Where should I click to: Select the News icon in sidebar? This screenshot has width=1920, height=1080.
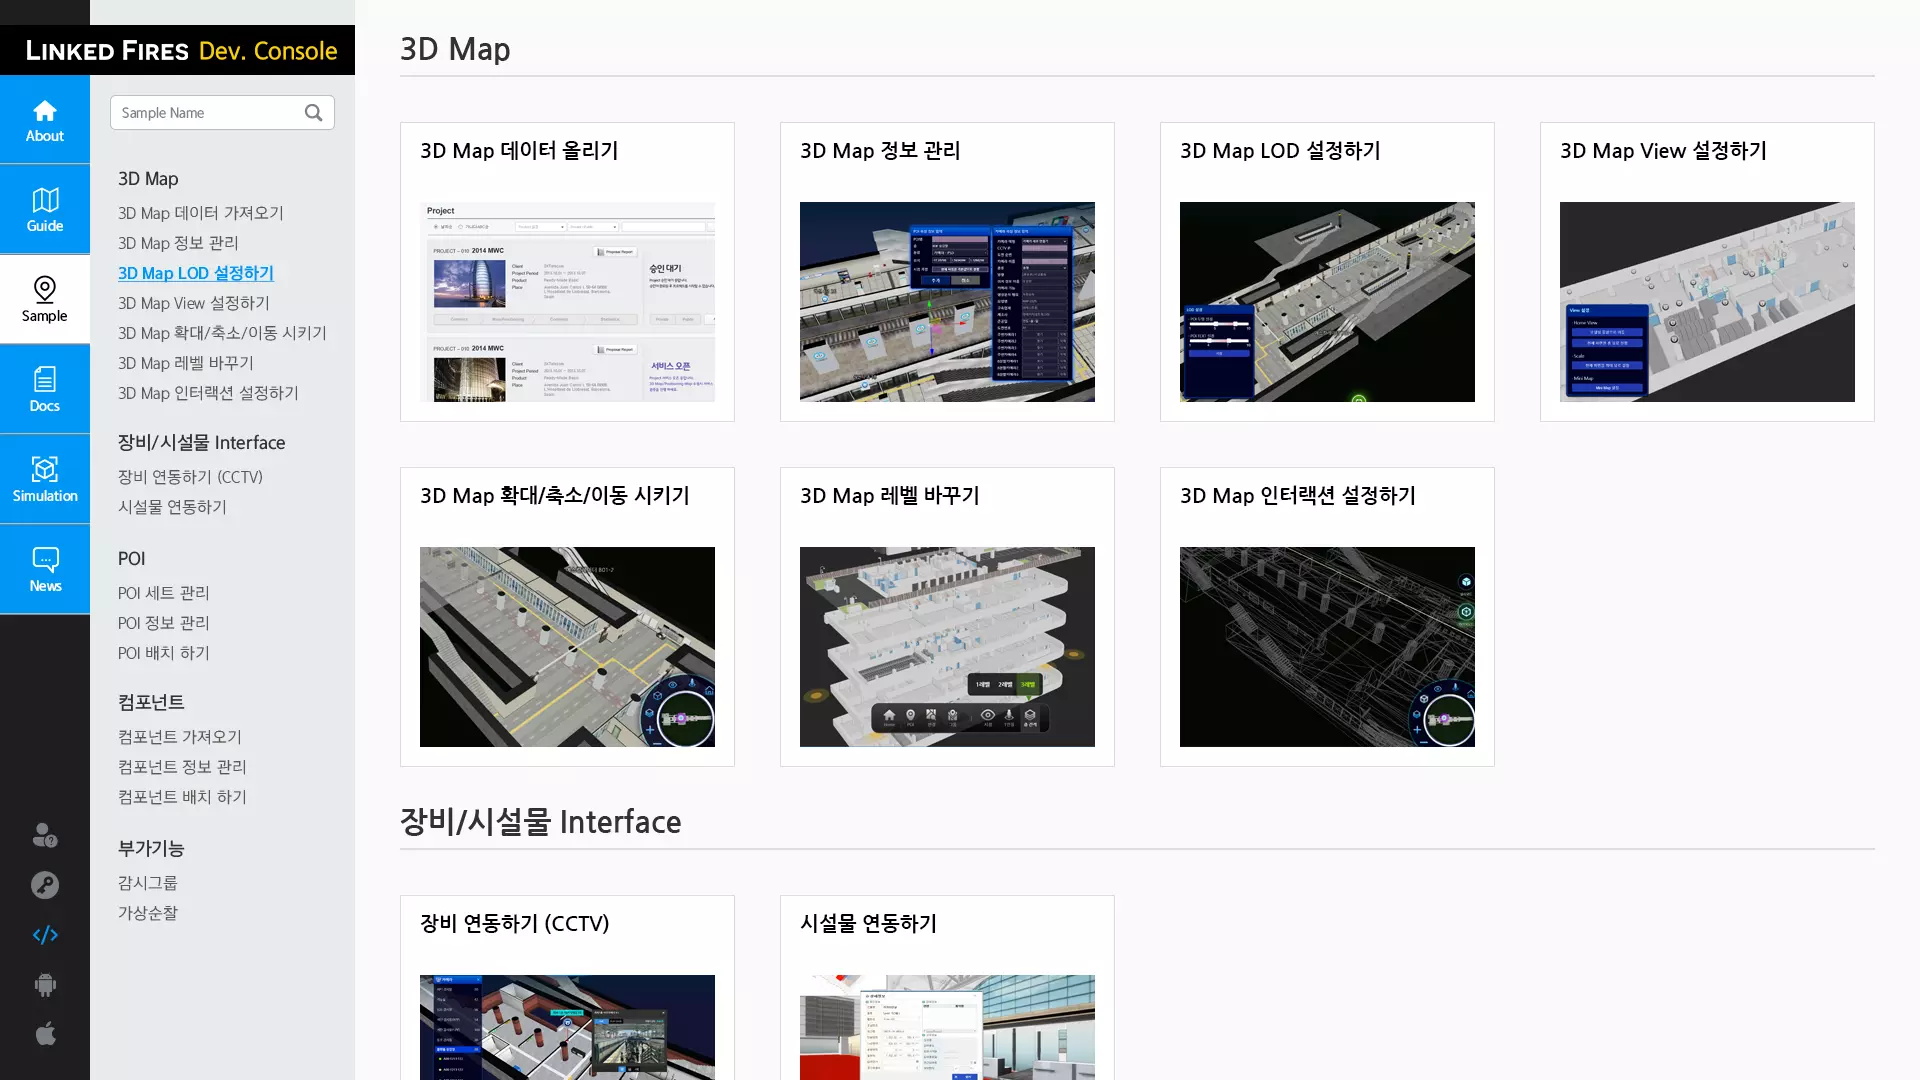coord(45,568)
